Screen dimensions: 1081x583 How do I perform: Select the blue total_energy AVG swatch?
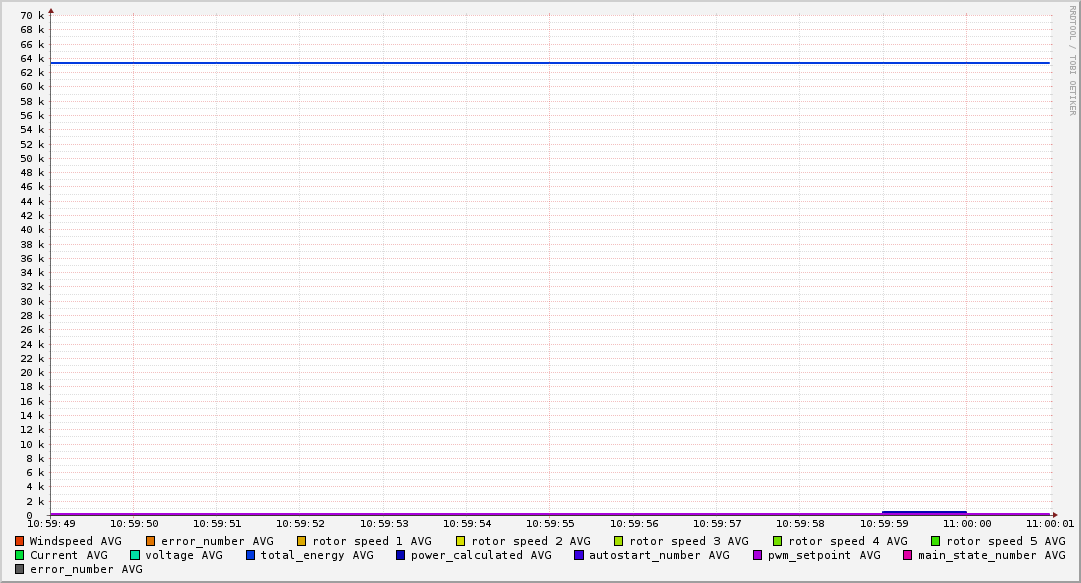tap(251, 555)
